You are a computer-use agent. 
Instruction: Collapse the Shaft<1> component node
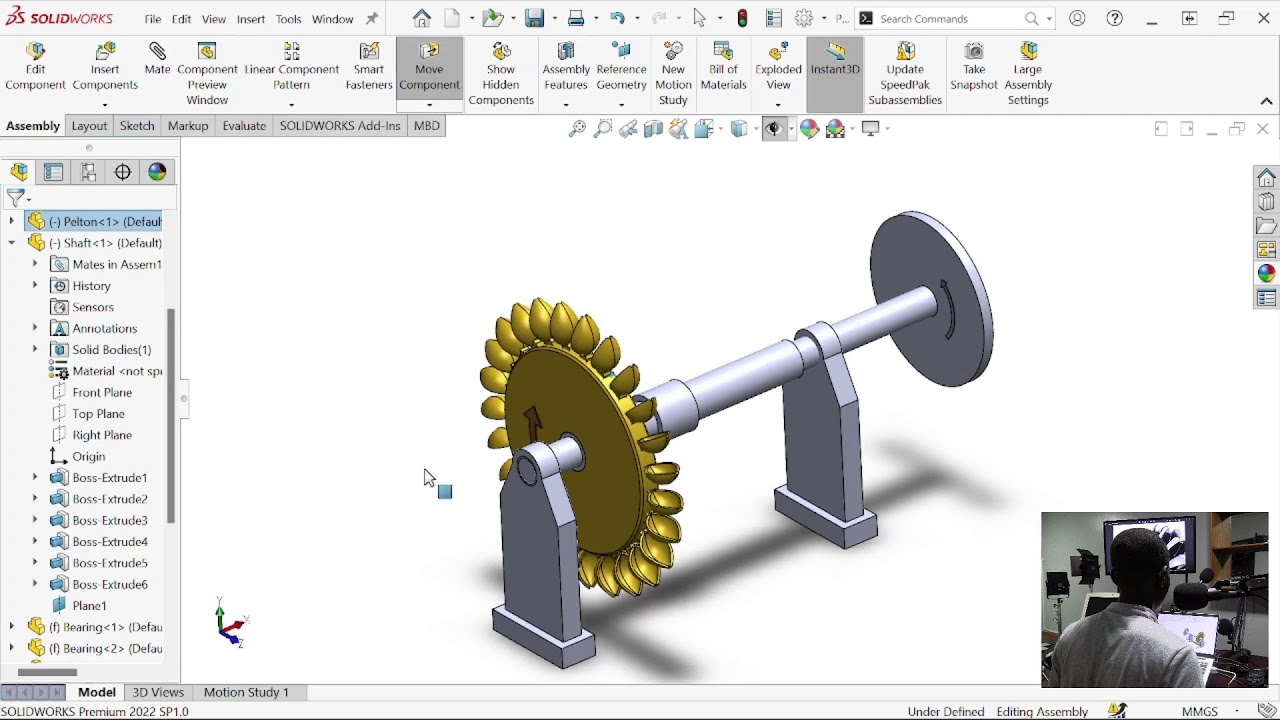[x=11, y=243]
